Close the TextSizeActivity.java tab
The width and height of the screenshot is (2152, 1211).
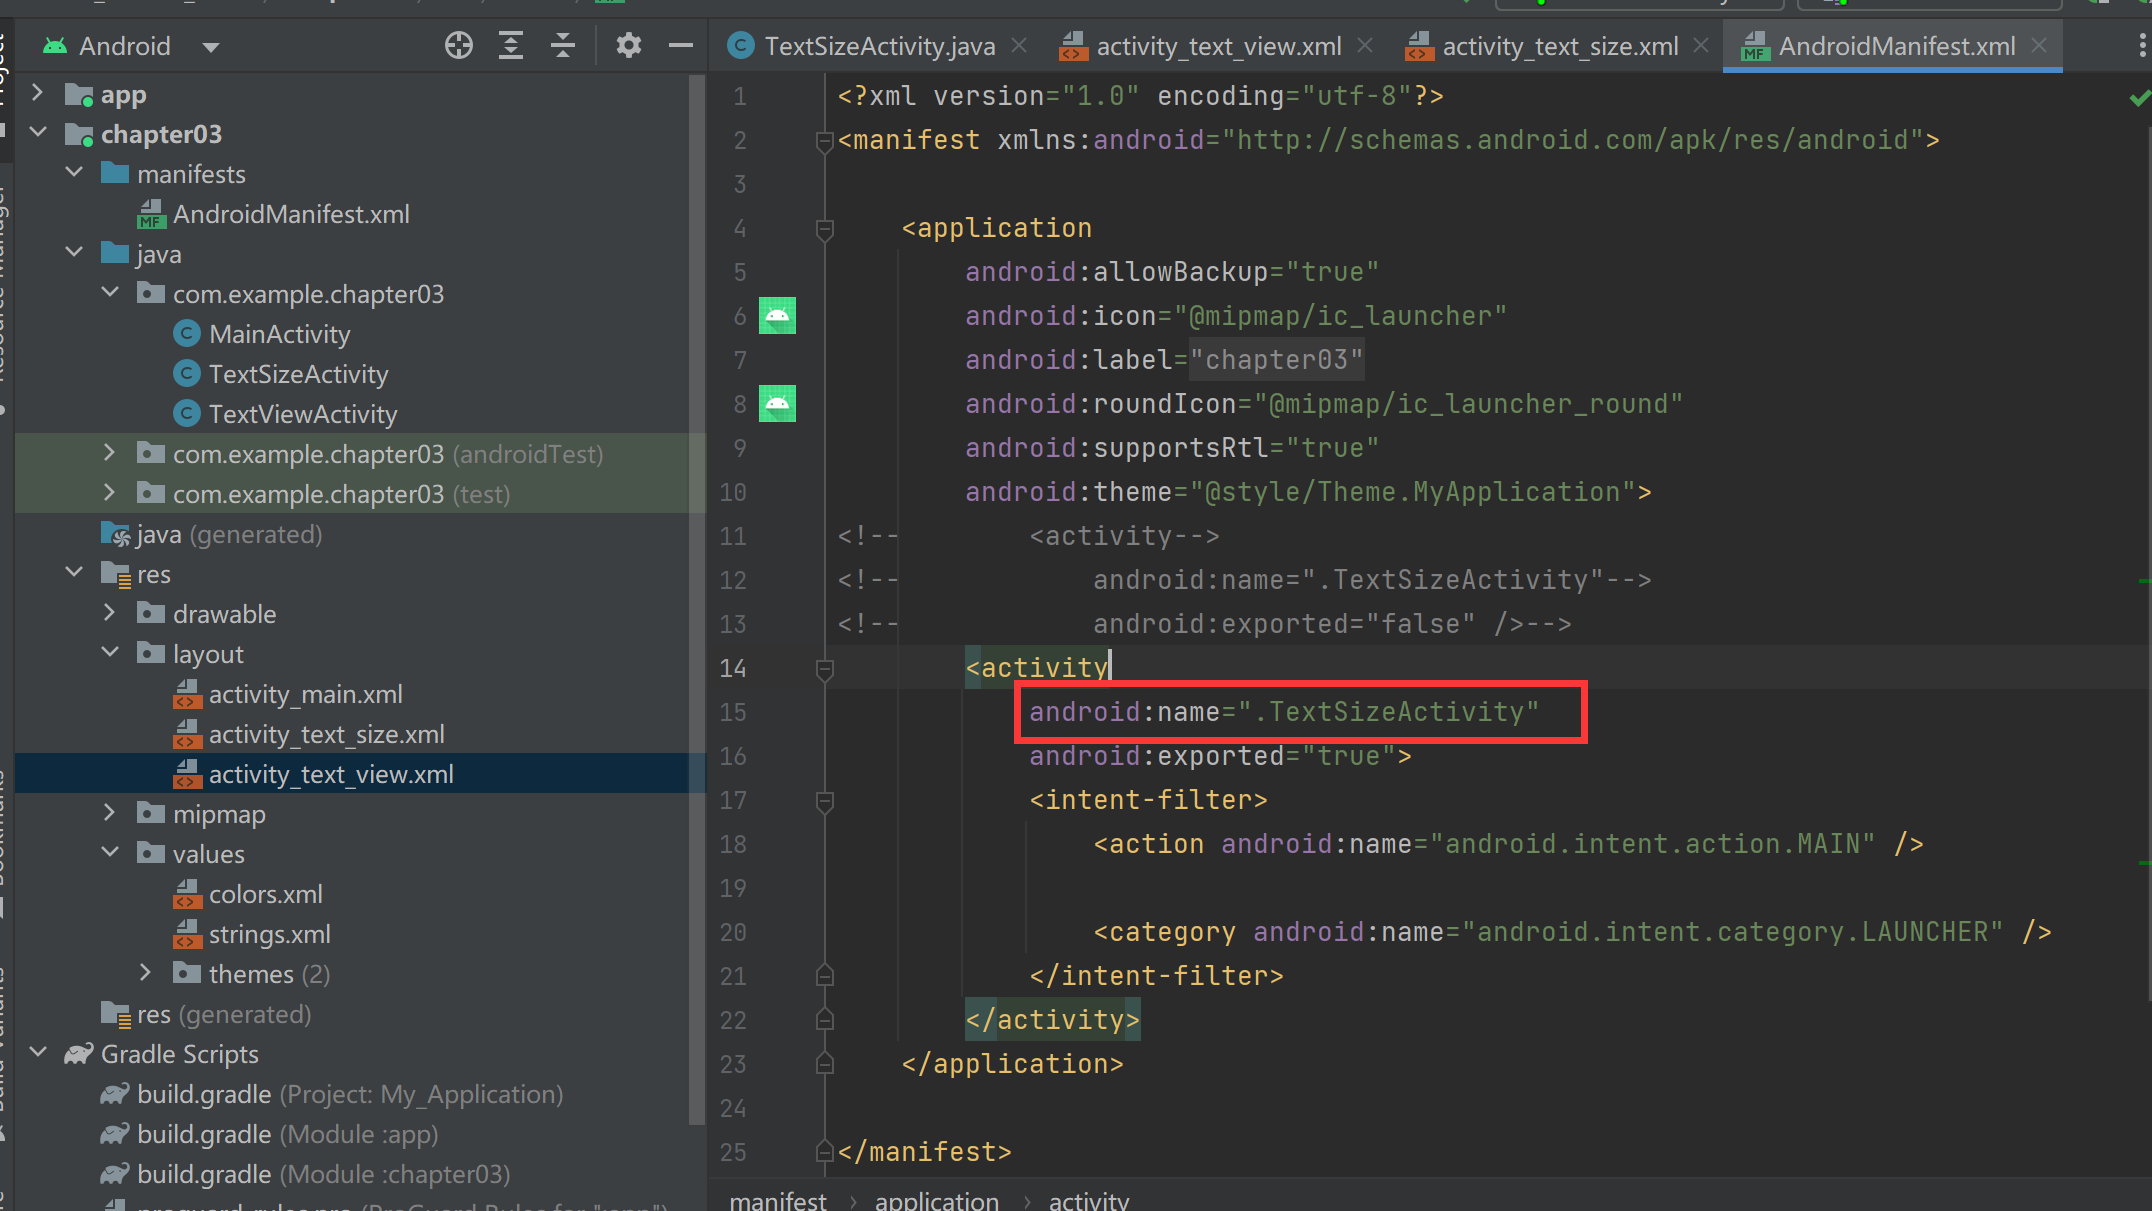point(1019,46)
